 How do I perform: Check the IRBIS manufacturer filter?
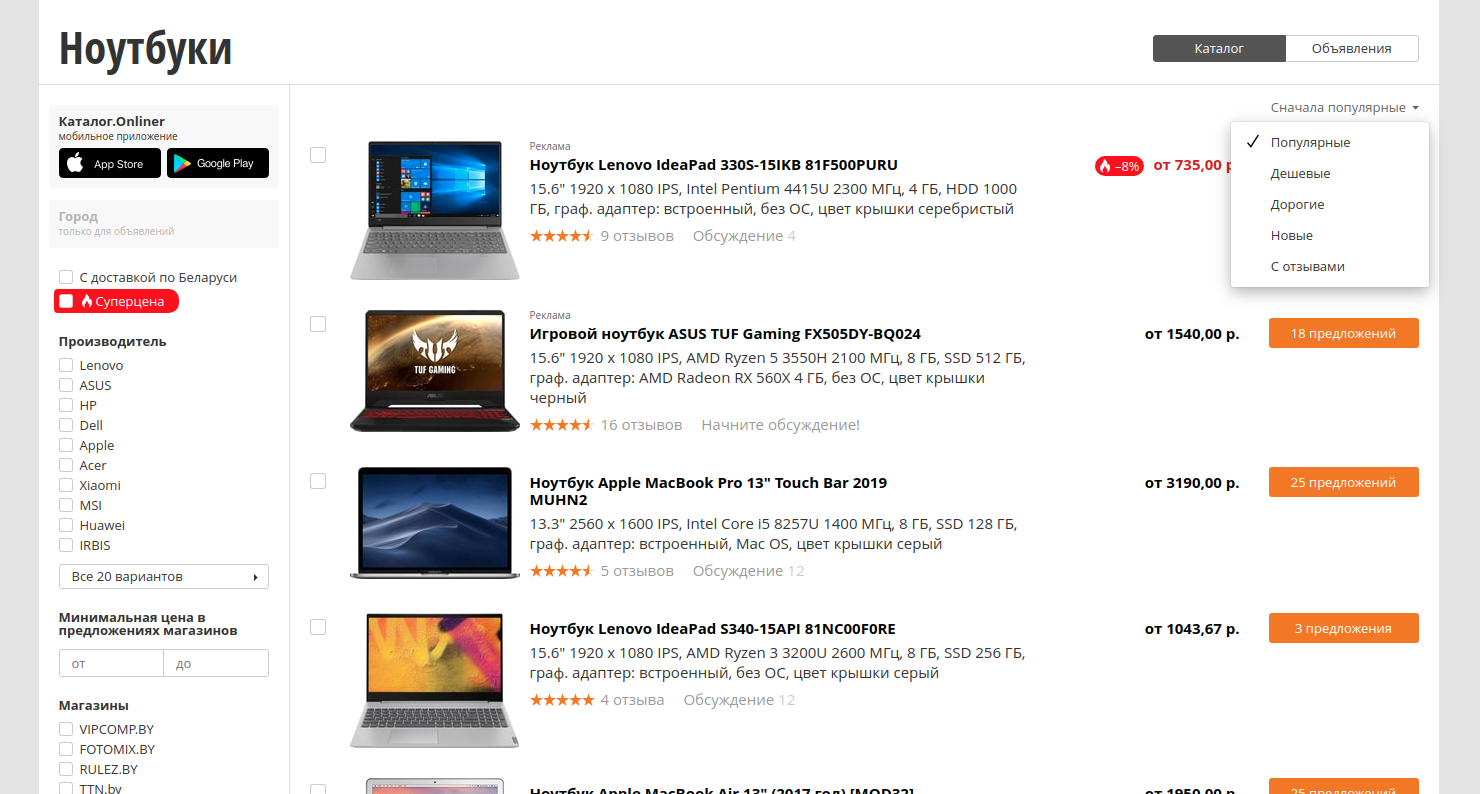(66, 545)
